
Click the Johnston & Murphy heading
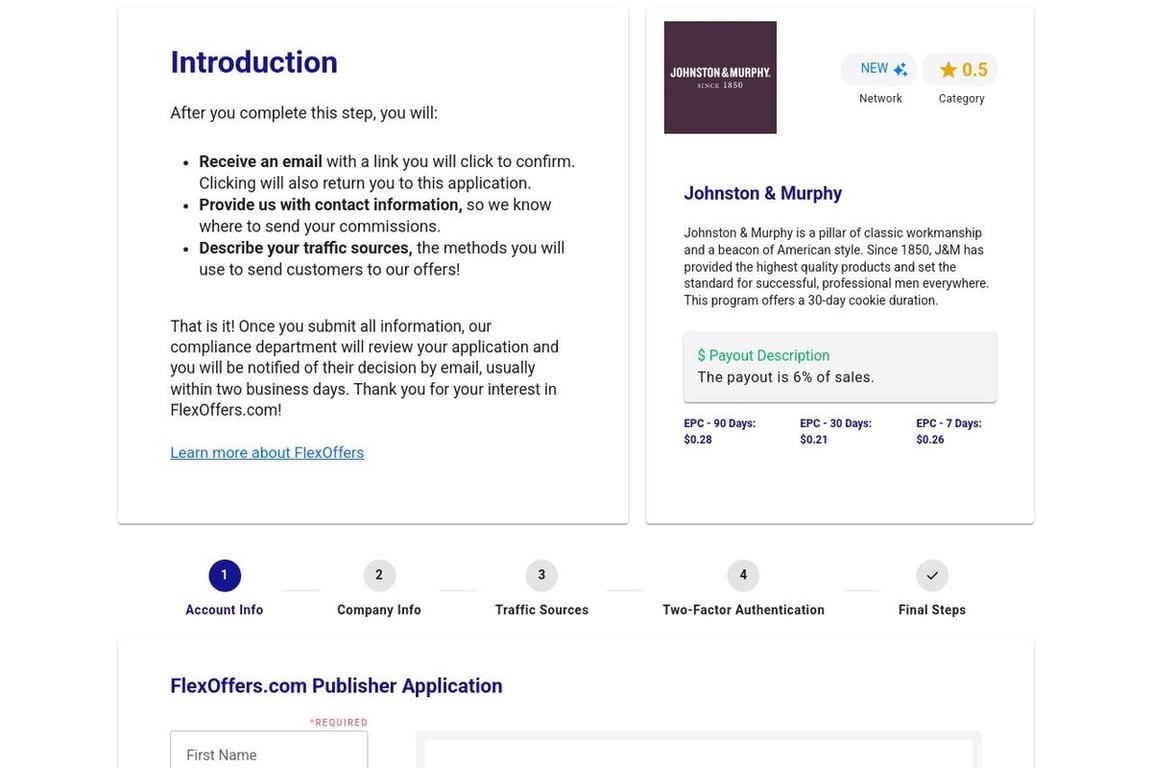[763, 193]
